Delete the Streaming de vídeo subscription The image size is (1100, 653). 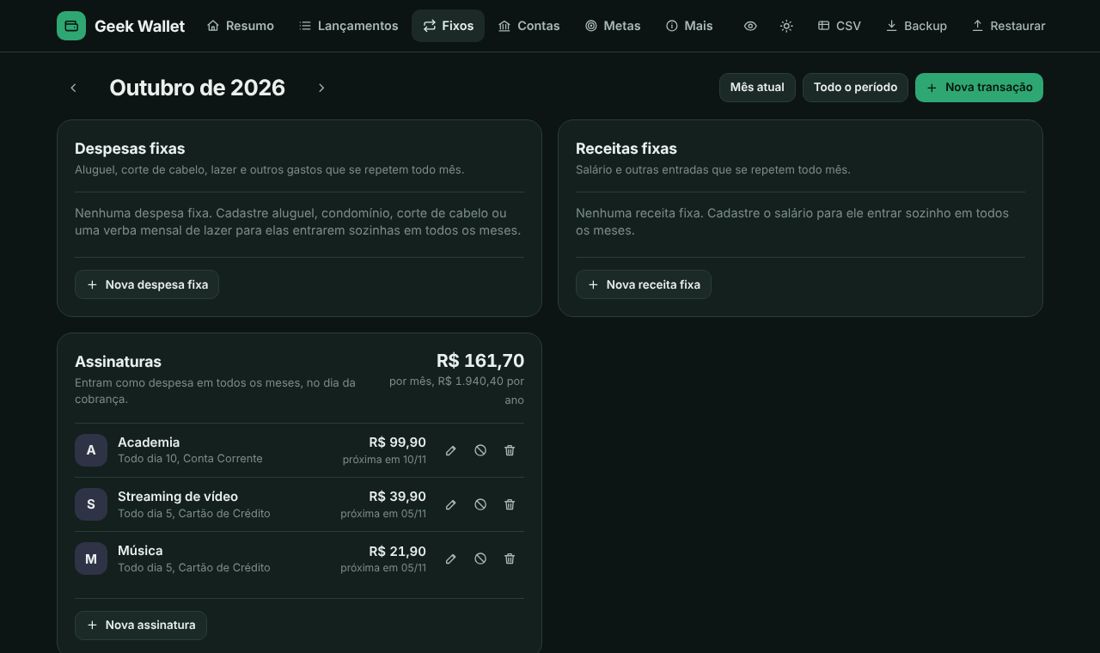click(x=509, y=504)
